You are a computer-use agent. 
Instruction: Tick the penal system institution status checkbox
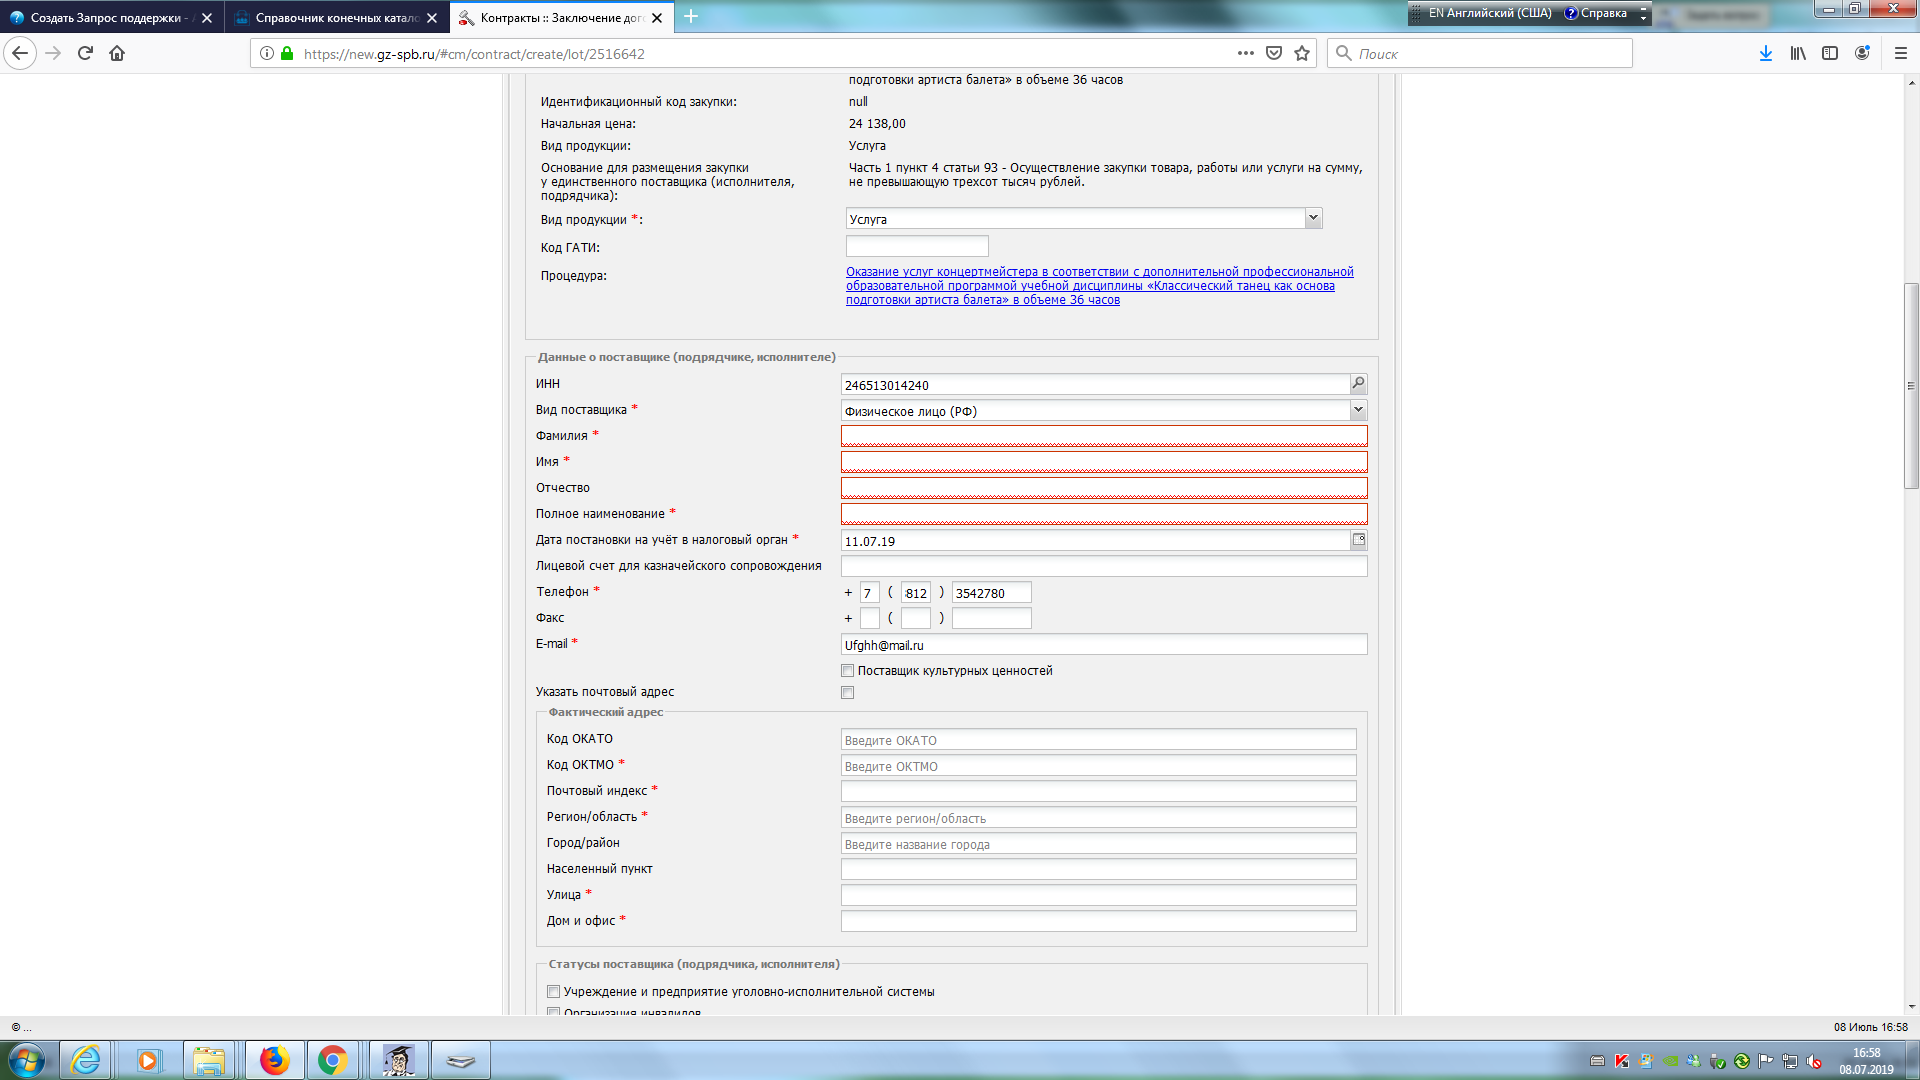pyautogui.click(x=554, y=992)
